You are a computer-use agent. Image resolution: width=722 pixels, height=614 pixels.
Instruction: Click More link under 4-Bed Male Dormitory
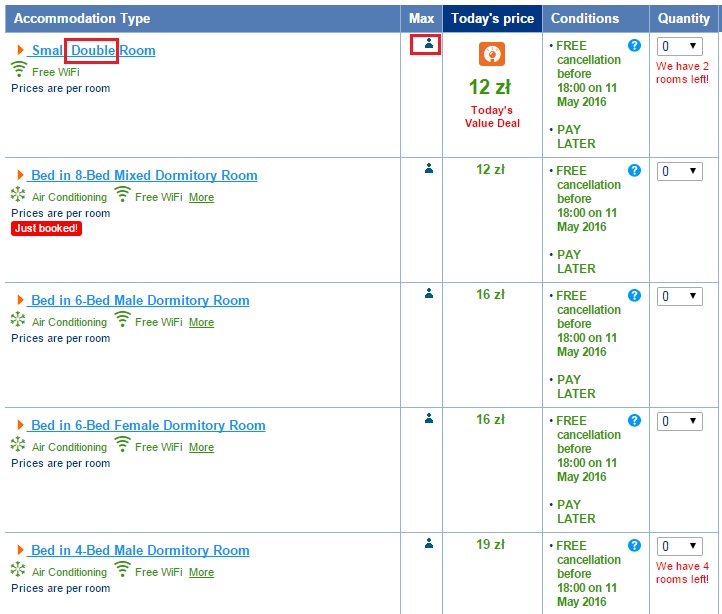(201, 572)
